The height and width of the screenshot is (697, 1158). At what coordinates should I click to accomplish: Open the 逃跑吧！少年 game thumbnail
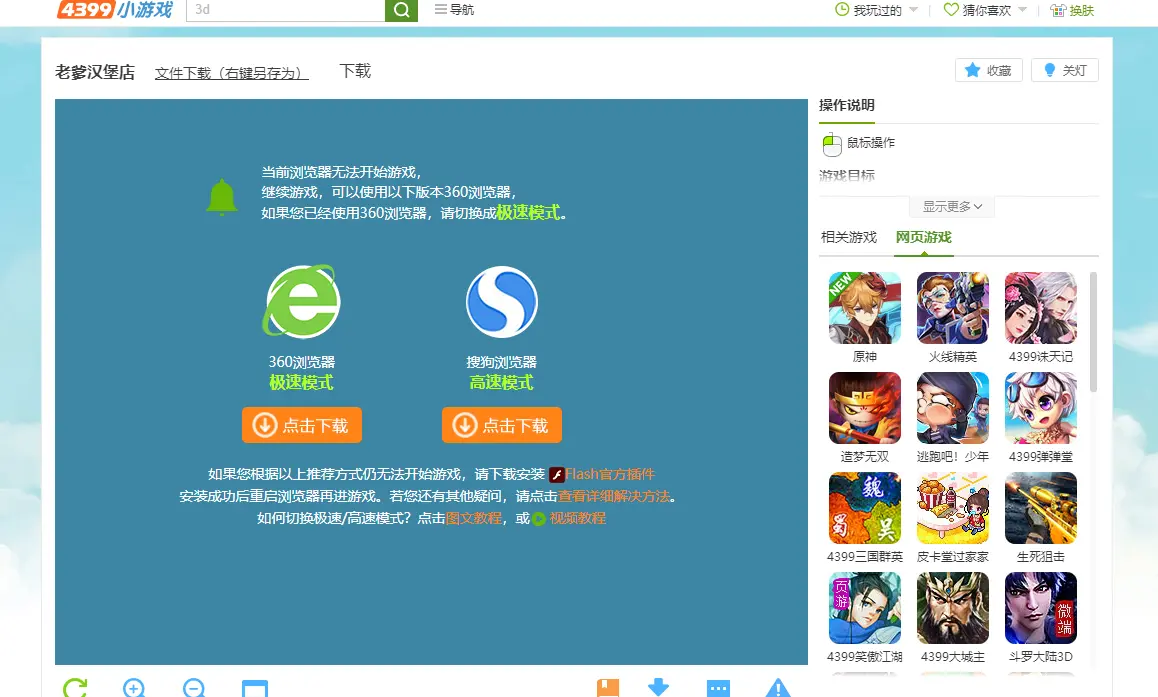[x=953, y=408]
